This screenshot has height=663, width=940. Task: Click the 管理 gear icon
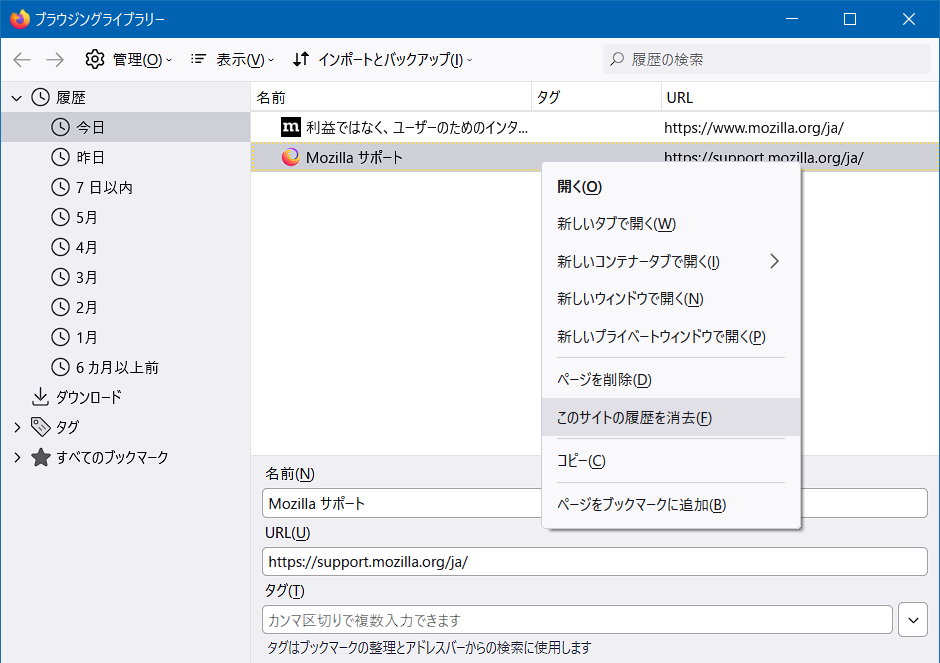click(95, 59)
